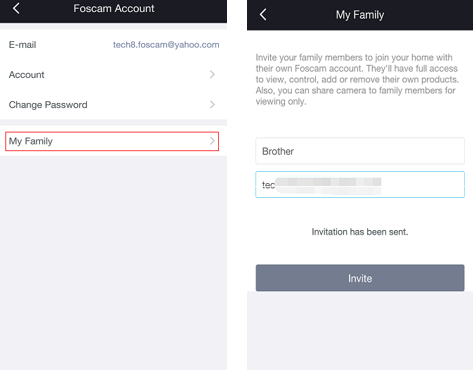Open the My Family menu row
Screen dimensions: 473x370
click(x=112, y=141)
